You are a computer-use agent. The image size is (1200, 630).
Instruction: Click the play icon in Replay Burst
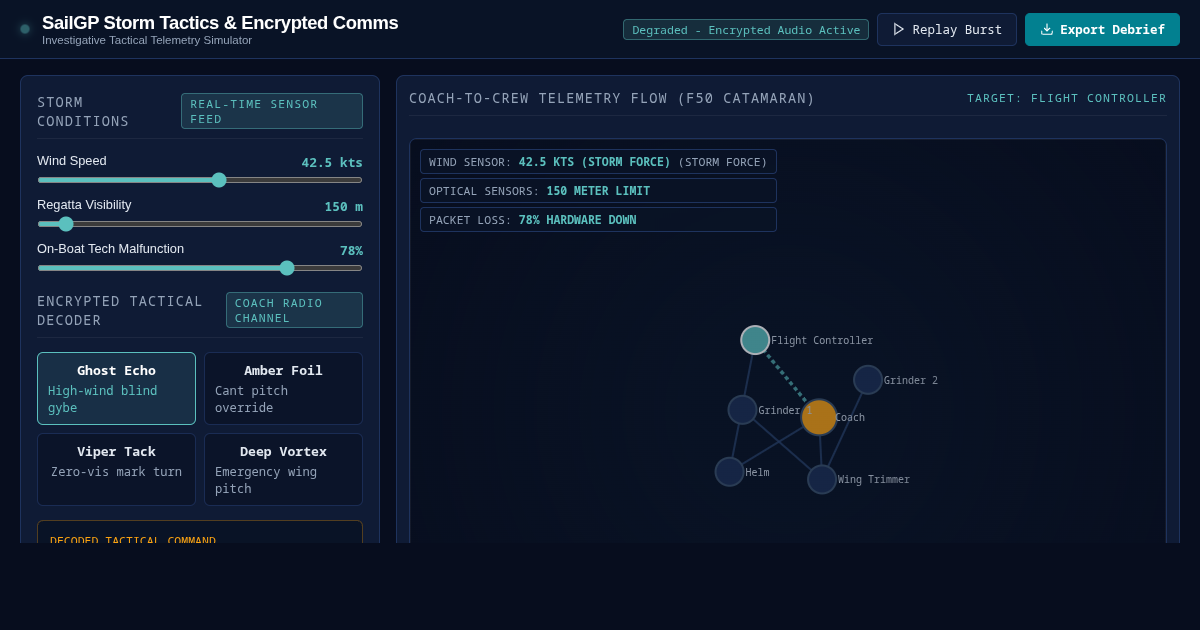tap(899, 29)
